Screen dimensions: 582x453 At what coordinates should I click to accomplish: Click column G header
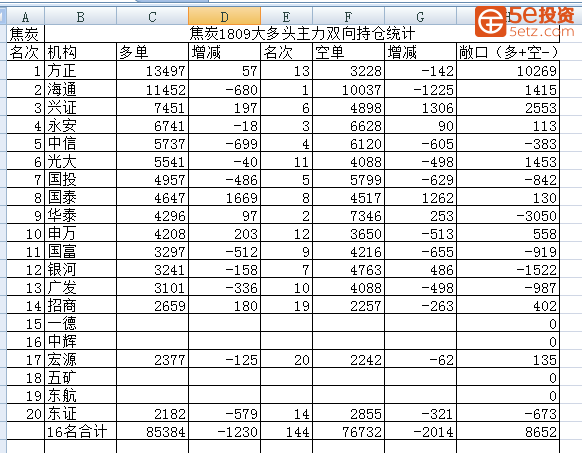(x=420, y=17)
